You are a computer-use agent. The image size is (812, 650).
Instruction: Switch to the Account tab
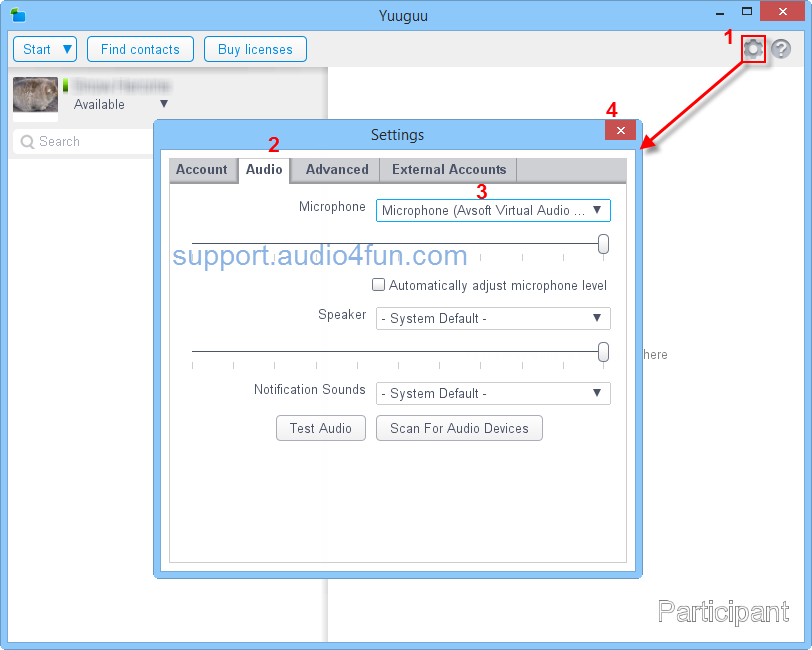(201, 169)
